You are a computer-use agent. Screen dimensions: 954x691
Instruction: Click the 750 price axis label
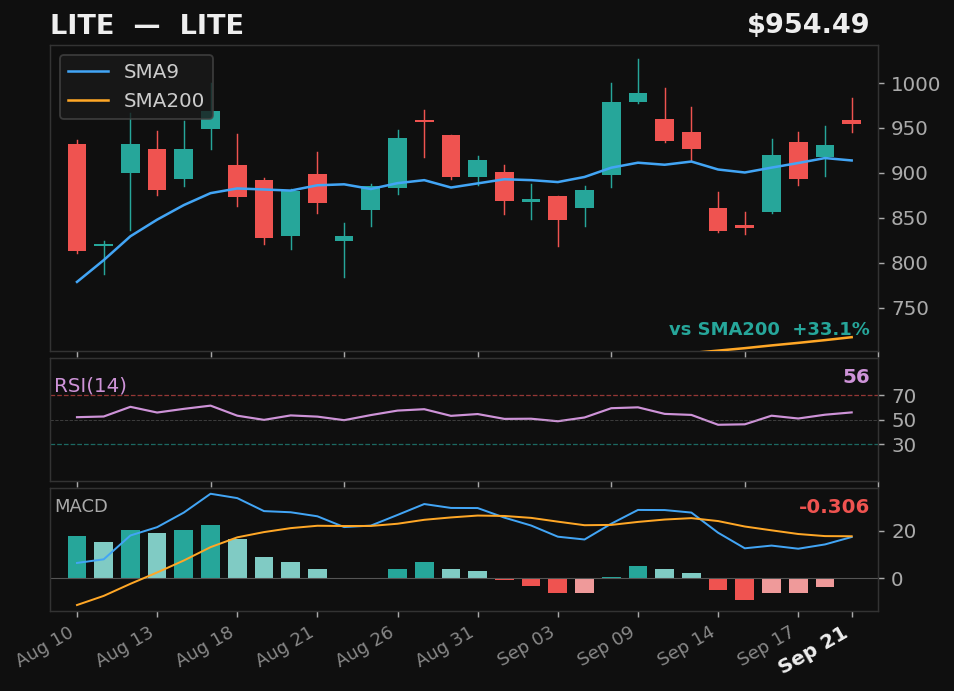909,309
